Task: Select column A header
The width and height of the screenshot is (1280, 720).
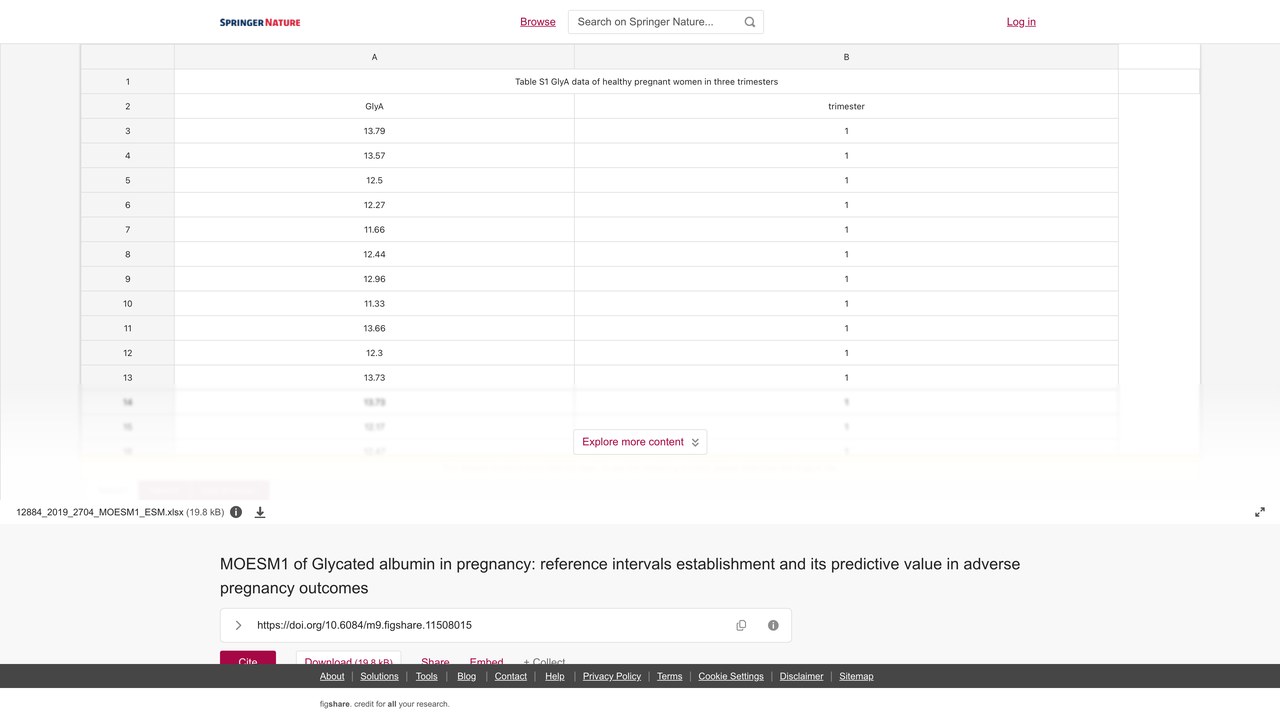Action: pos(374,57)
